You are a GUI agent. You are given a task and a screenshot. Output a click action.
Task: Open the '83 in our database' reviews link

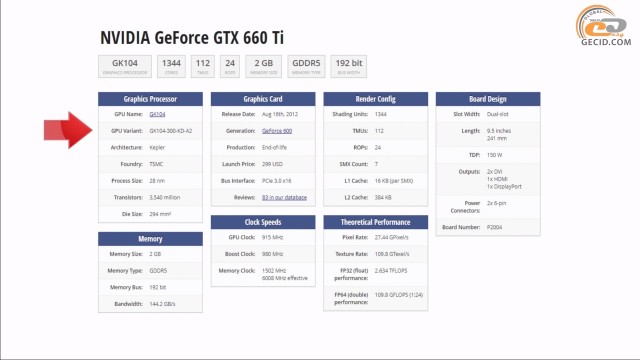coord(284,198)
